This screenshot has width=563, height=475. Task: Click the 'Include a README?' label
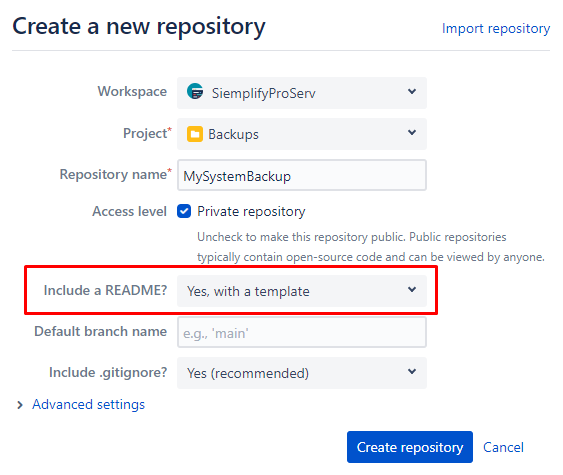105,290
